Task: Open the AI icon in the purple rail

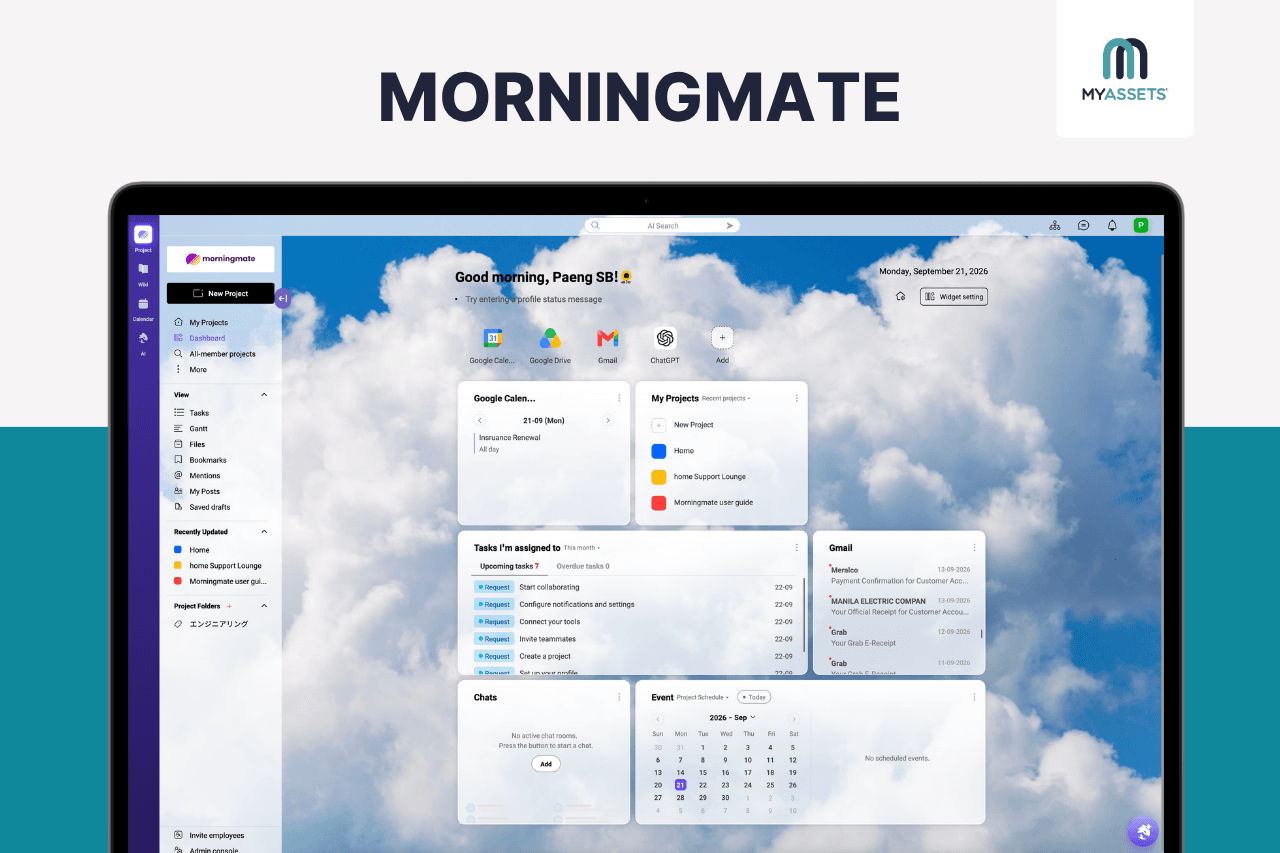Action: 143,338
